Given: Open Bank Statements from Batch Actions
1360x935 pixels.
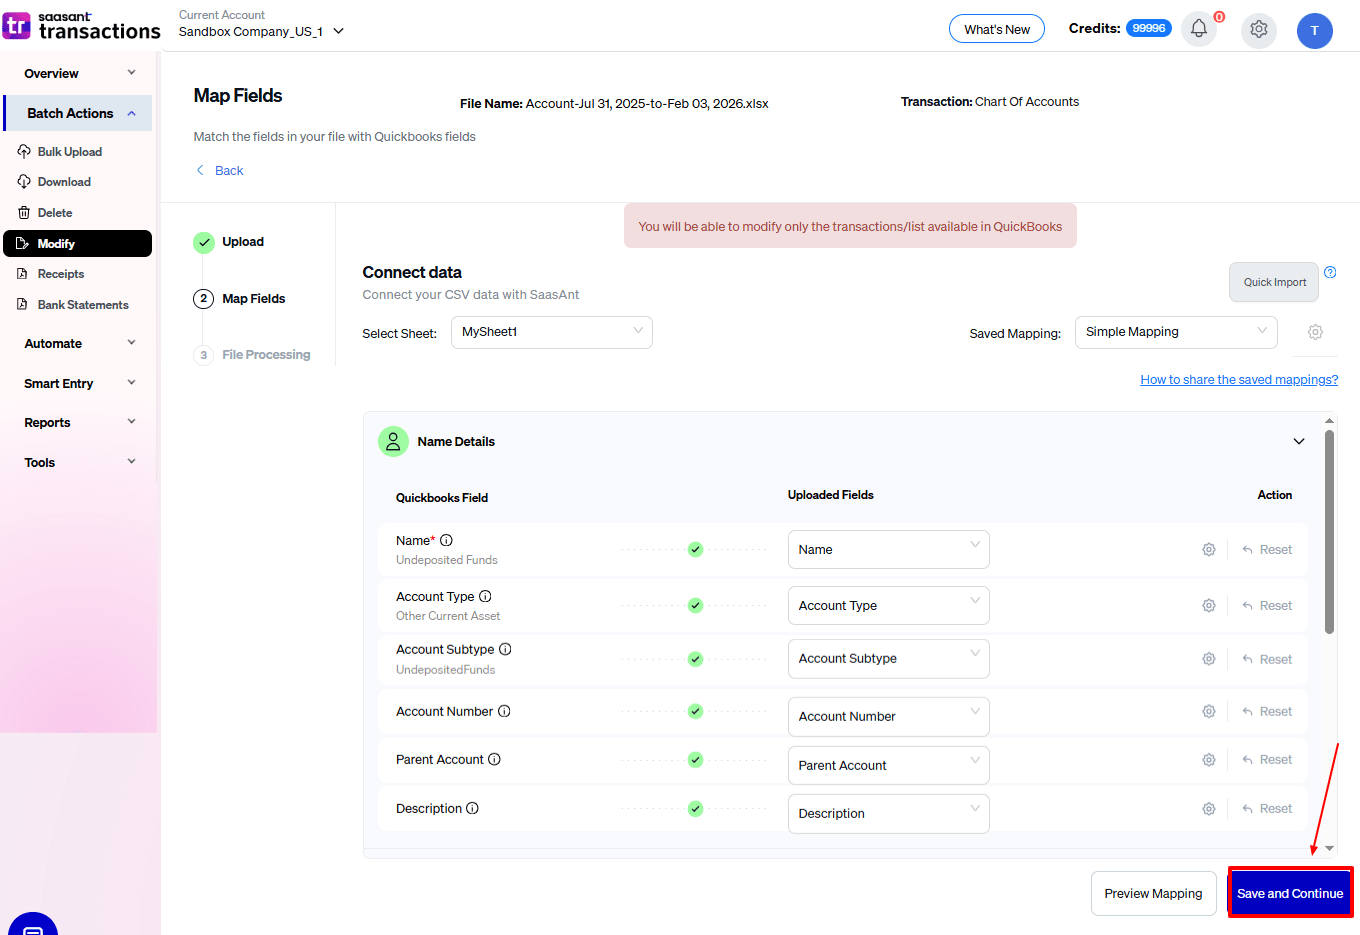Looking at the screenshot, I should [22, 304].
